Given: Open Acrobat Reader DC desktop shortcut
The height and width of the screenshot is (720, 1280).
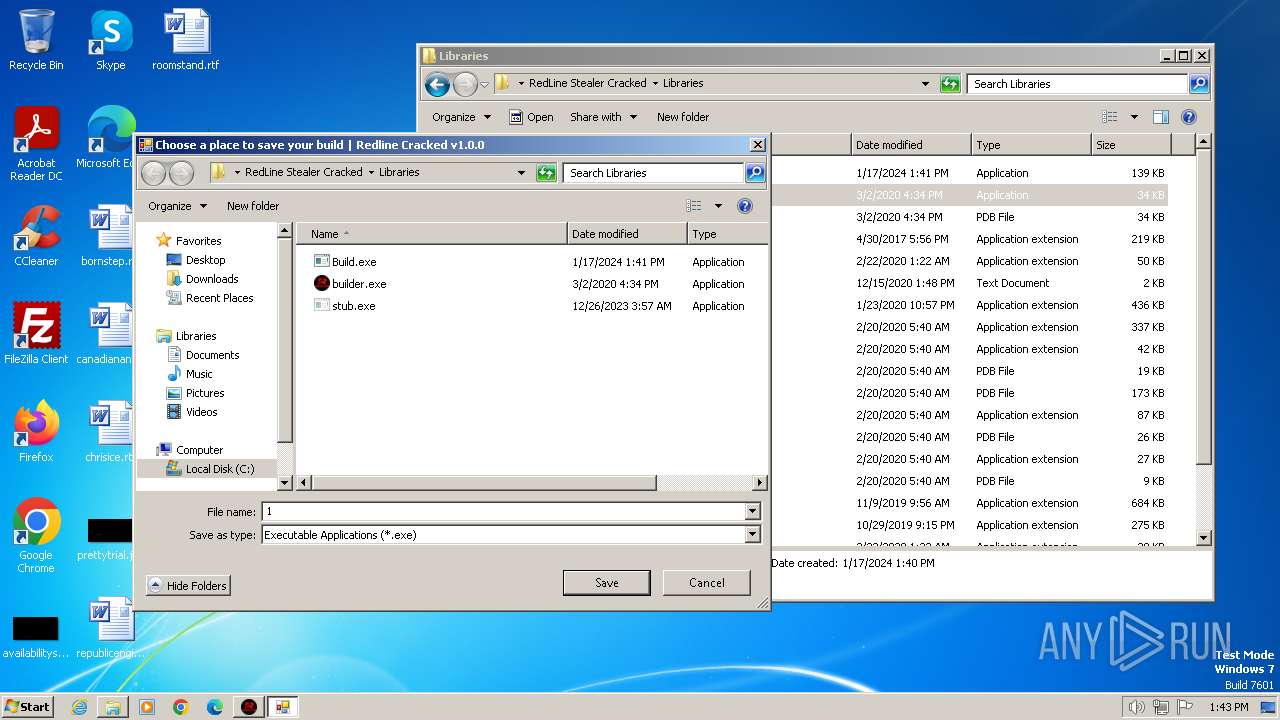Looking at the screenshot, I should point(36,144).
